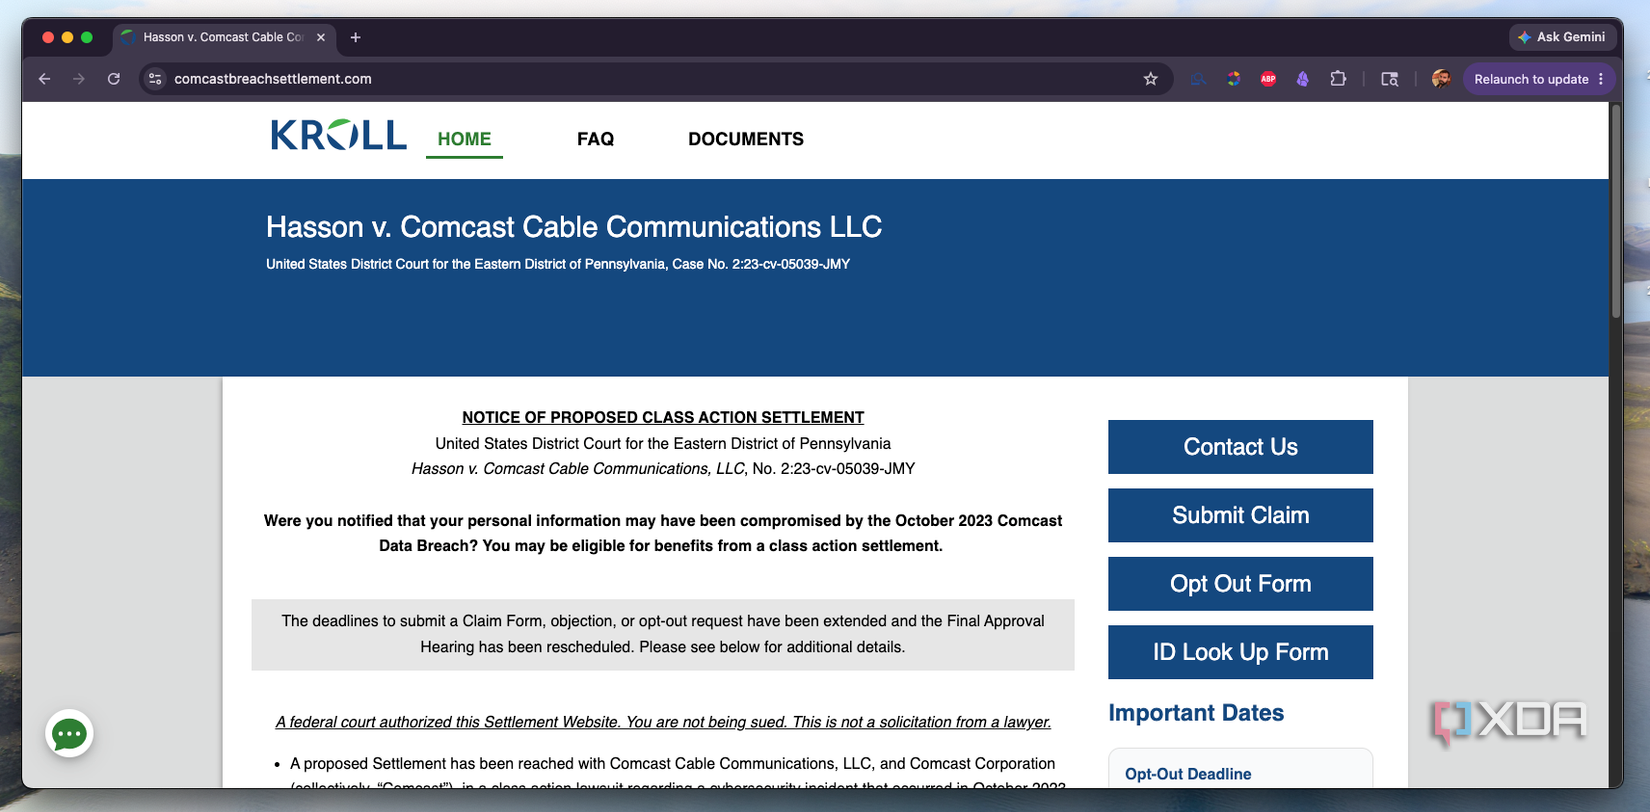Image resolution: width=1650 pixels, height=812 pixels.
Task: Close the Hasson v. Comcast tab
Action: (x=321, y=37)
